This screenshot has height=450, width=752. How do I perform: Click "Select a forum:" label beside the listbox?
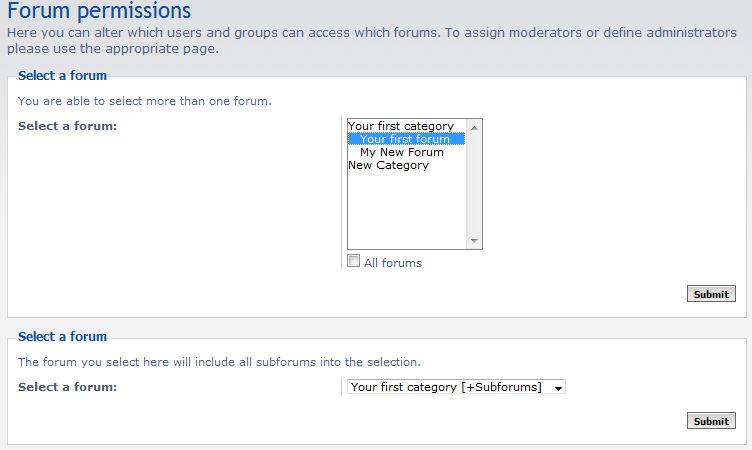67,126
